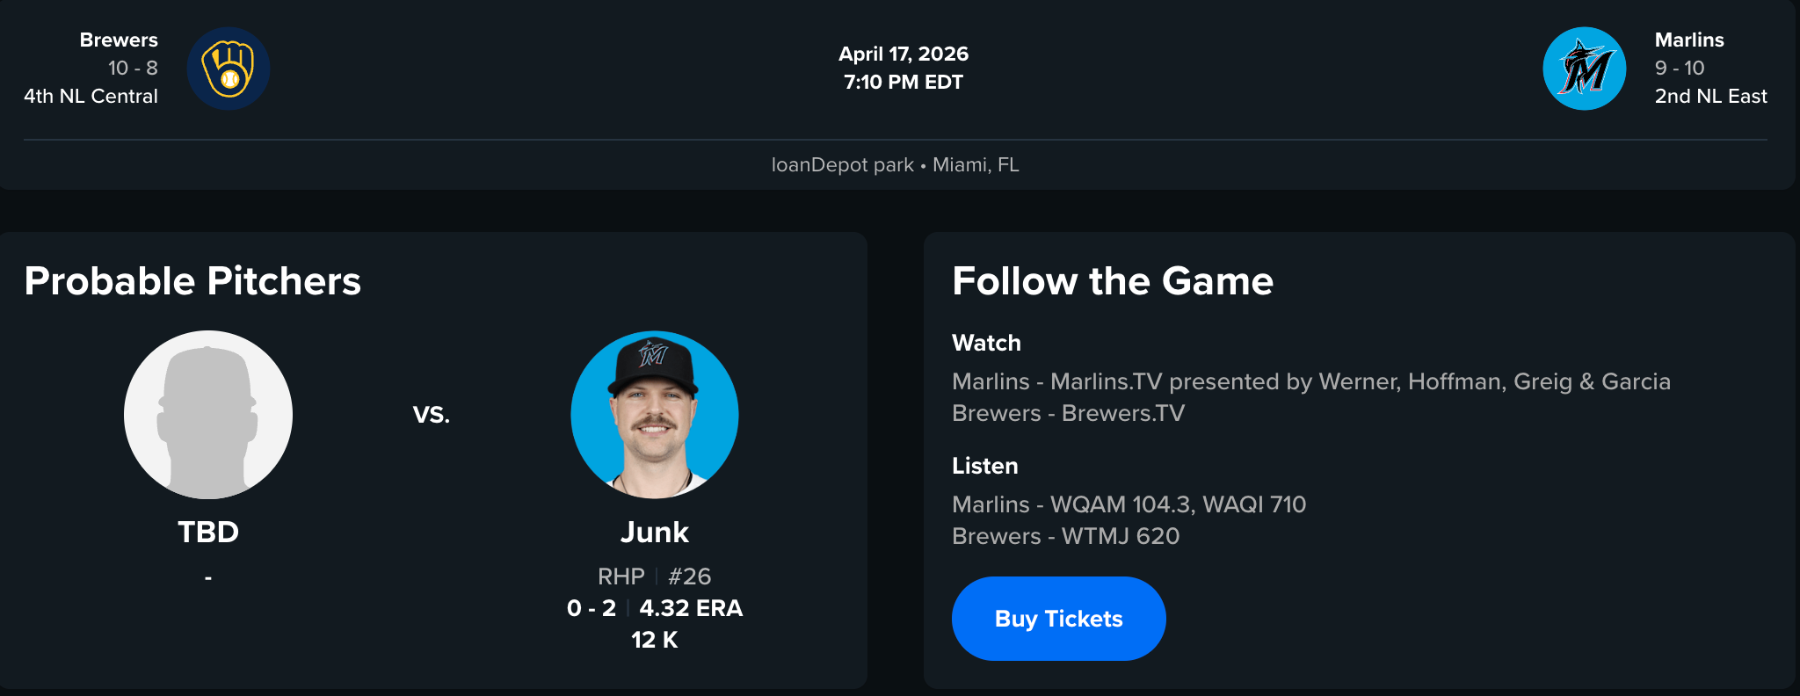Click the April 17, 2026 game date
1800x696 pixels.
(903, 54)
